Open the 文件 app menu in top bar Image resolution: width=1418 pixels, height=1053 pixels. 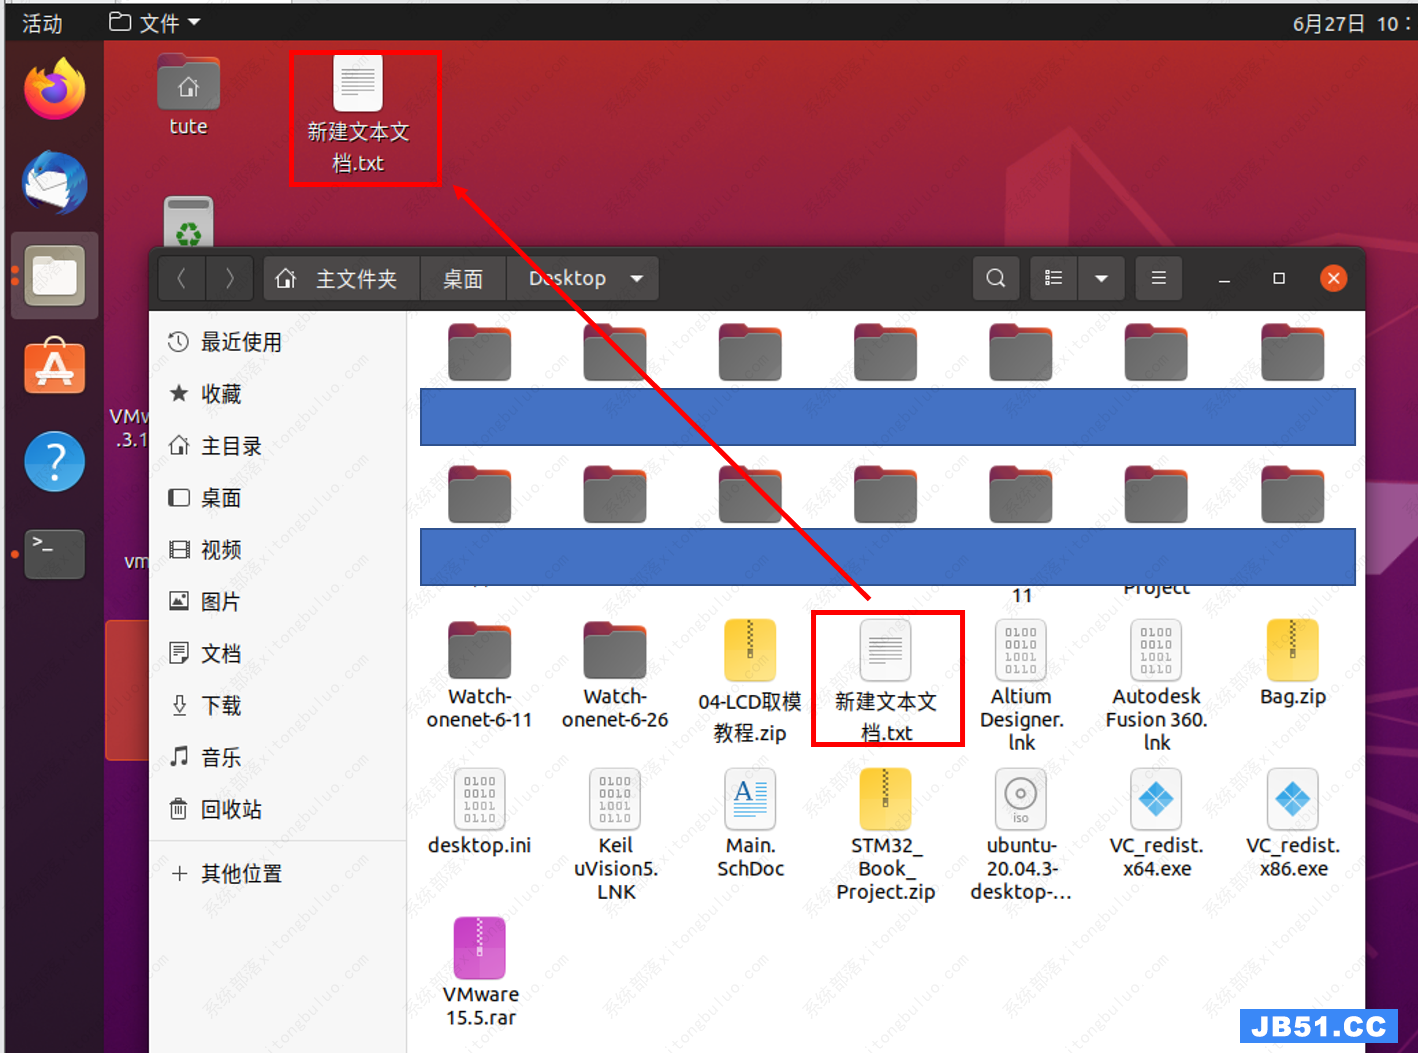[x=155, y=22]
